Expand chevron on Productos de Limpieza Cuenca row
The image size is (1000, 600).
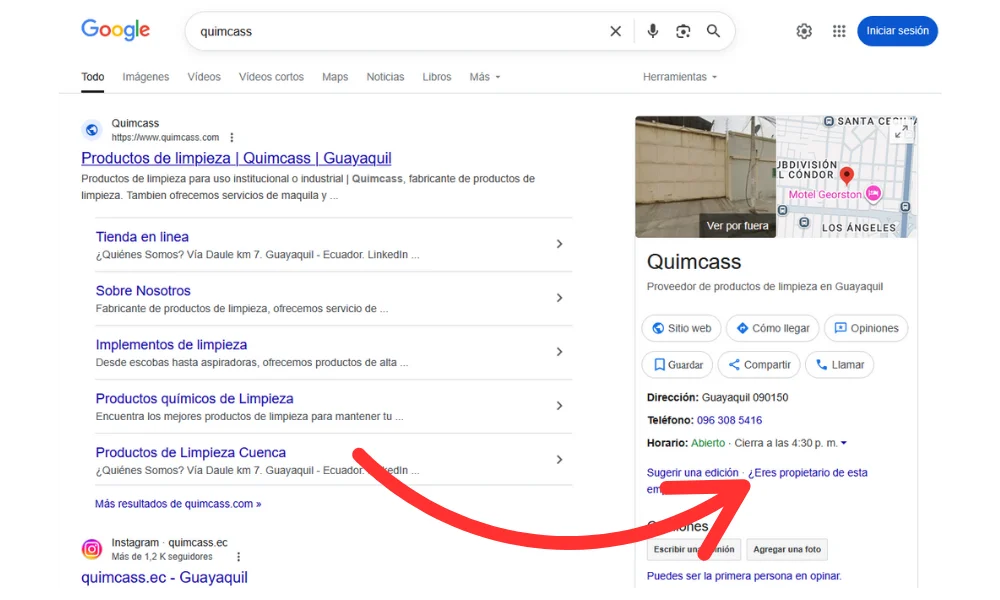(559, 459)
